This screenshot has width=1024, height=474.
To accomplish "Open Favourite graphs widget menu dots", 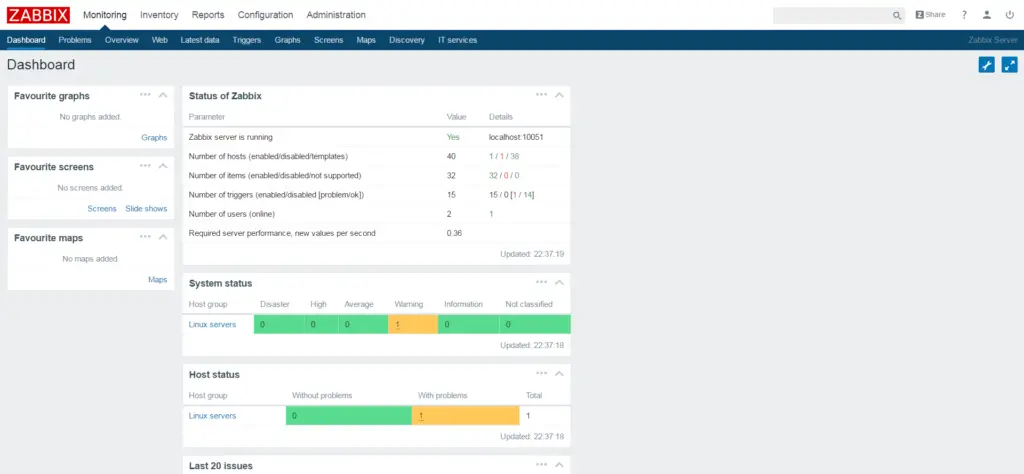I will [145, 95].
